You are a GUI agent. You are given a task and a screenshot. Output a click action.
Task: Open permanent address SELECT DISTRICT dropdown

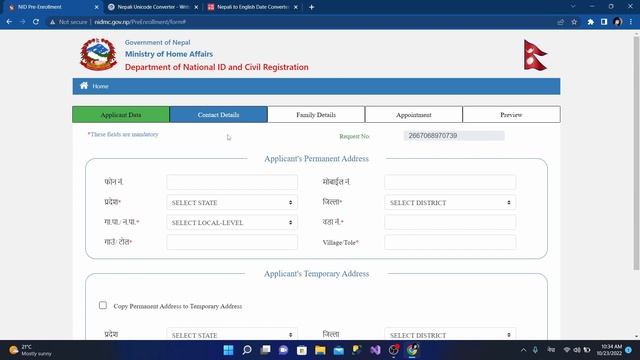click(x=450, y=202)
